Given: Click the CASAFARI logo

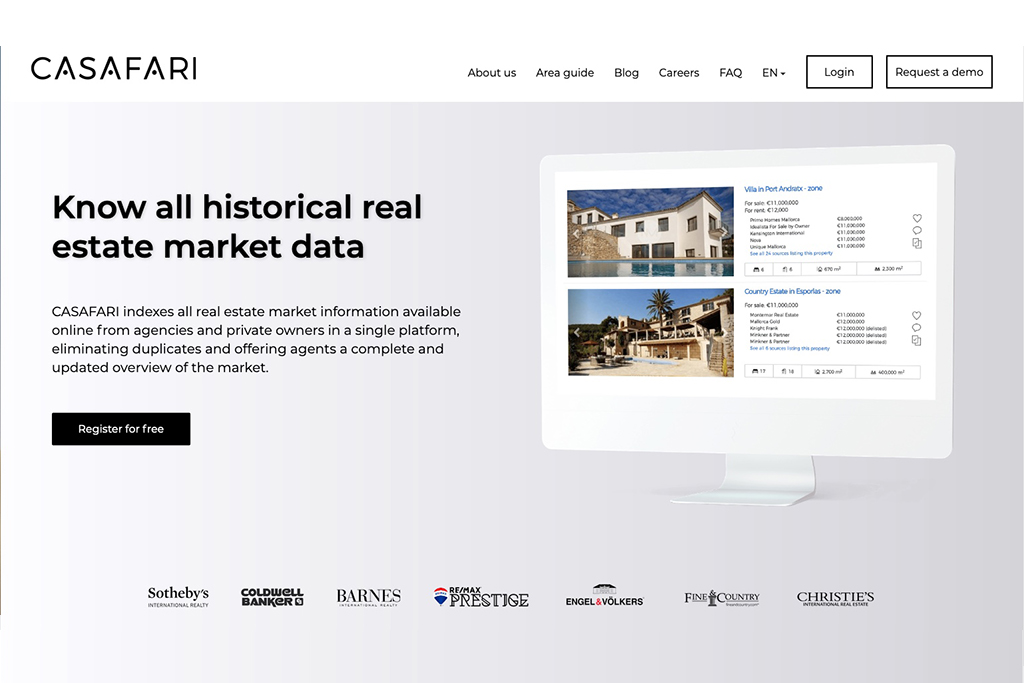Looking at the screenshot, I should [114, 69].
